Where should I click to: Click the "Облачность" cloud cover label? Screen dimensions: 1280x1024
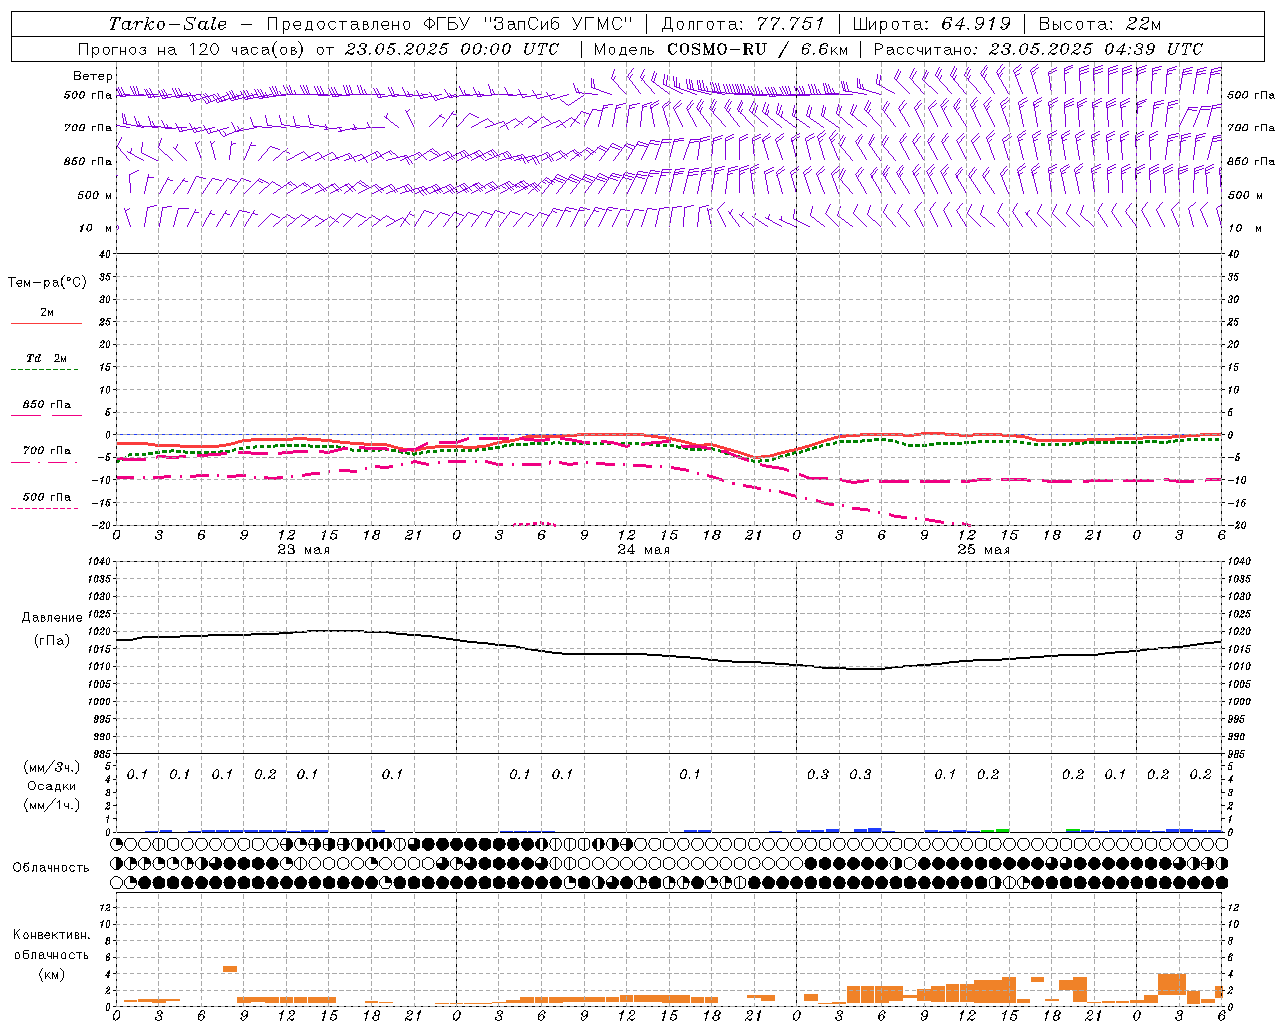point(51,868)
